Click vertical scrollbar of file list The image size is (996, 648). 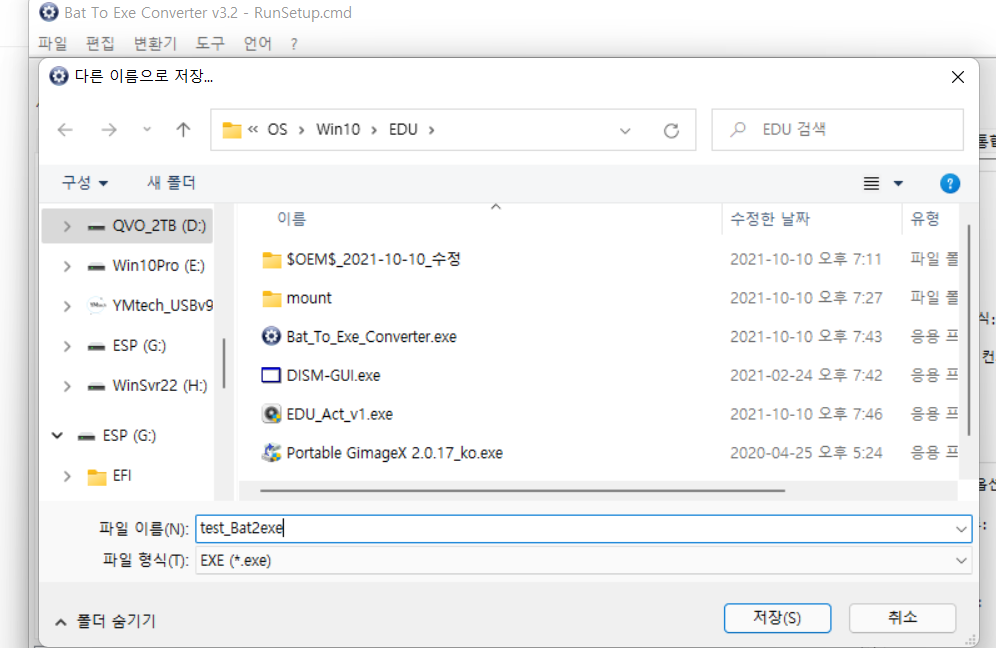(968, 330)
